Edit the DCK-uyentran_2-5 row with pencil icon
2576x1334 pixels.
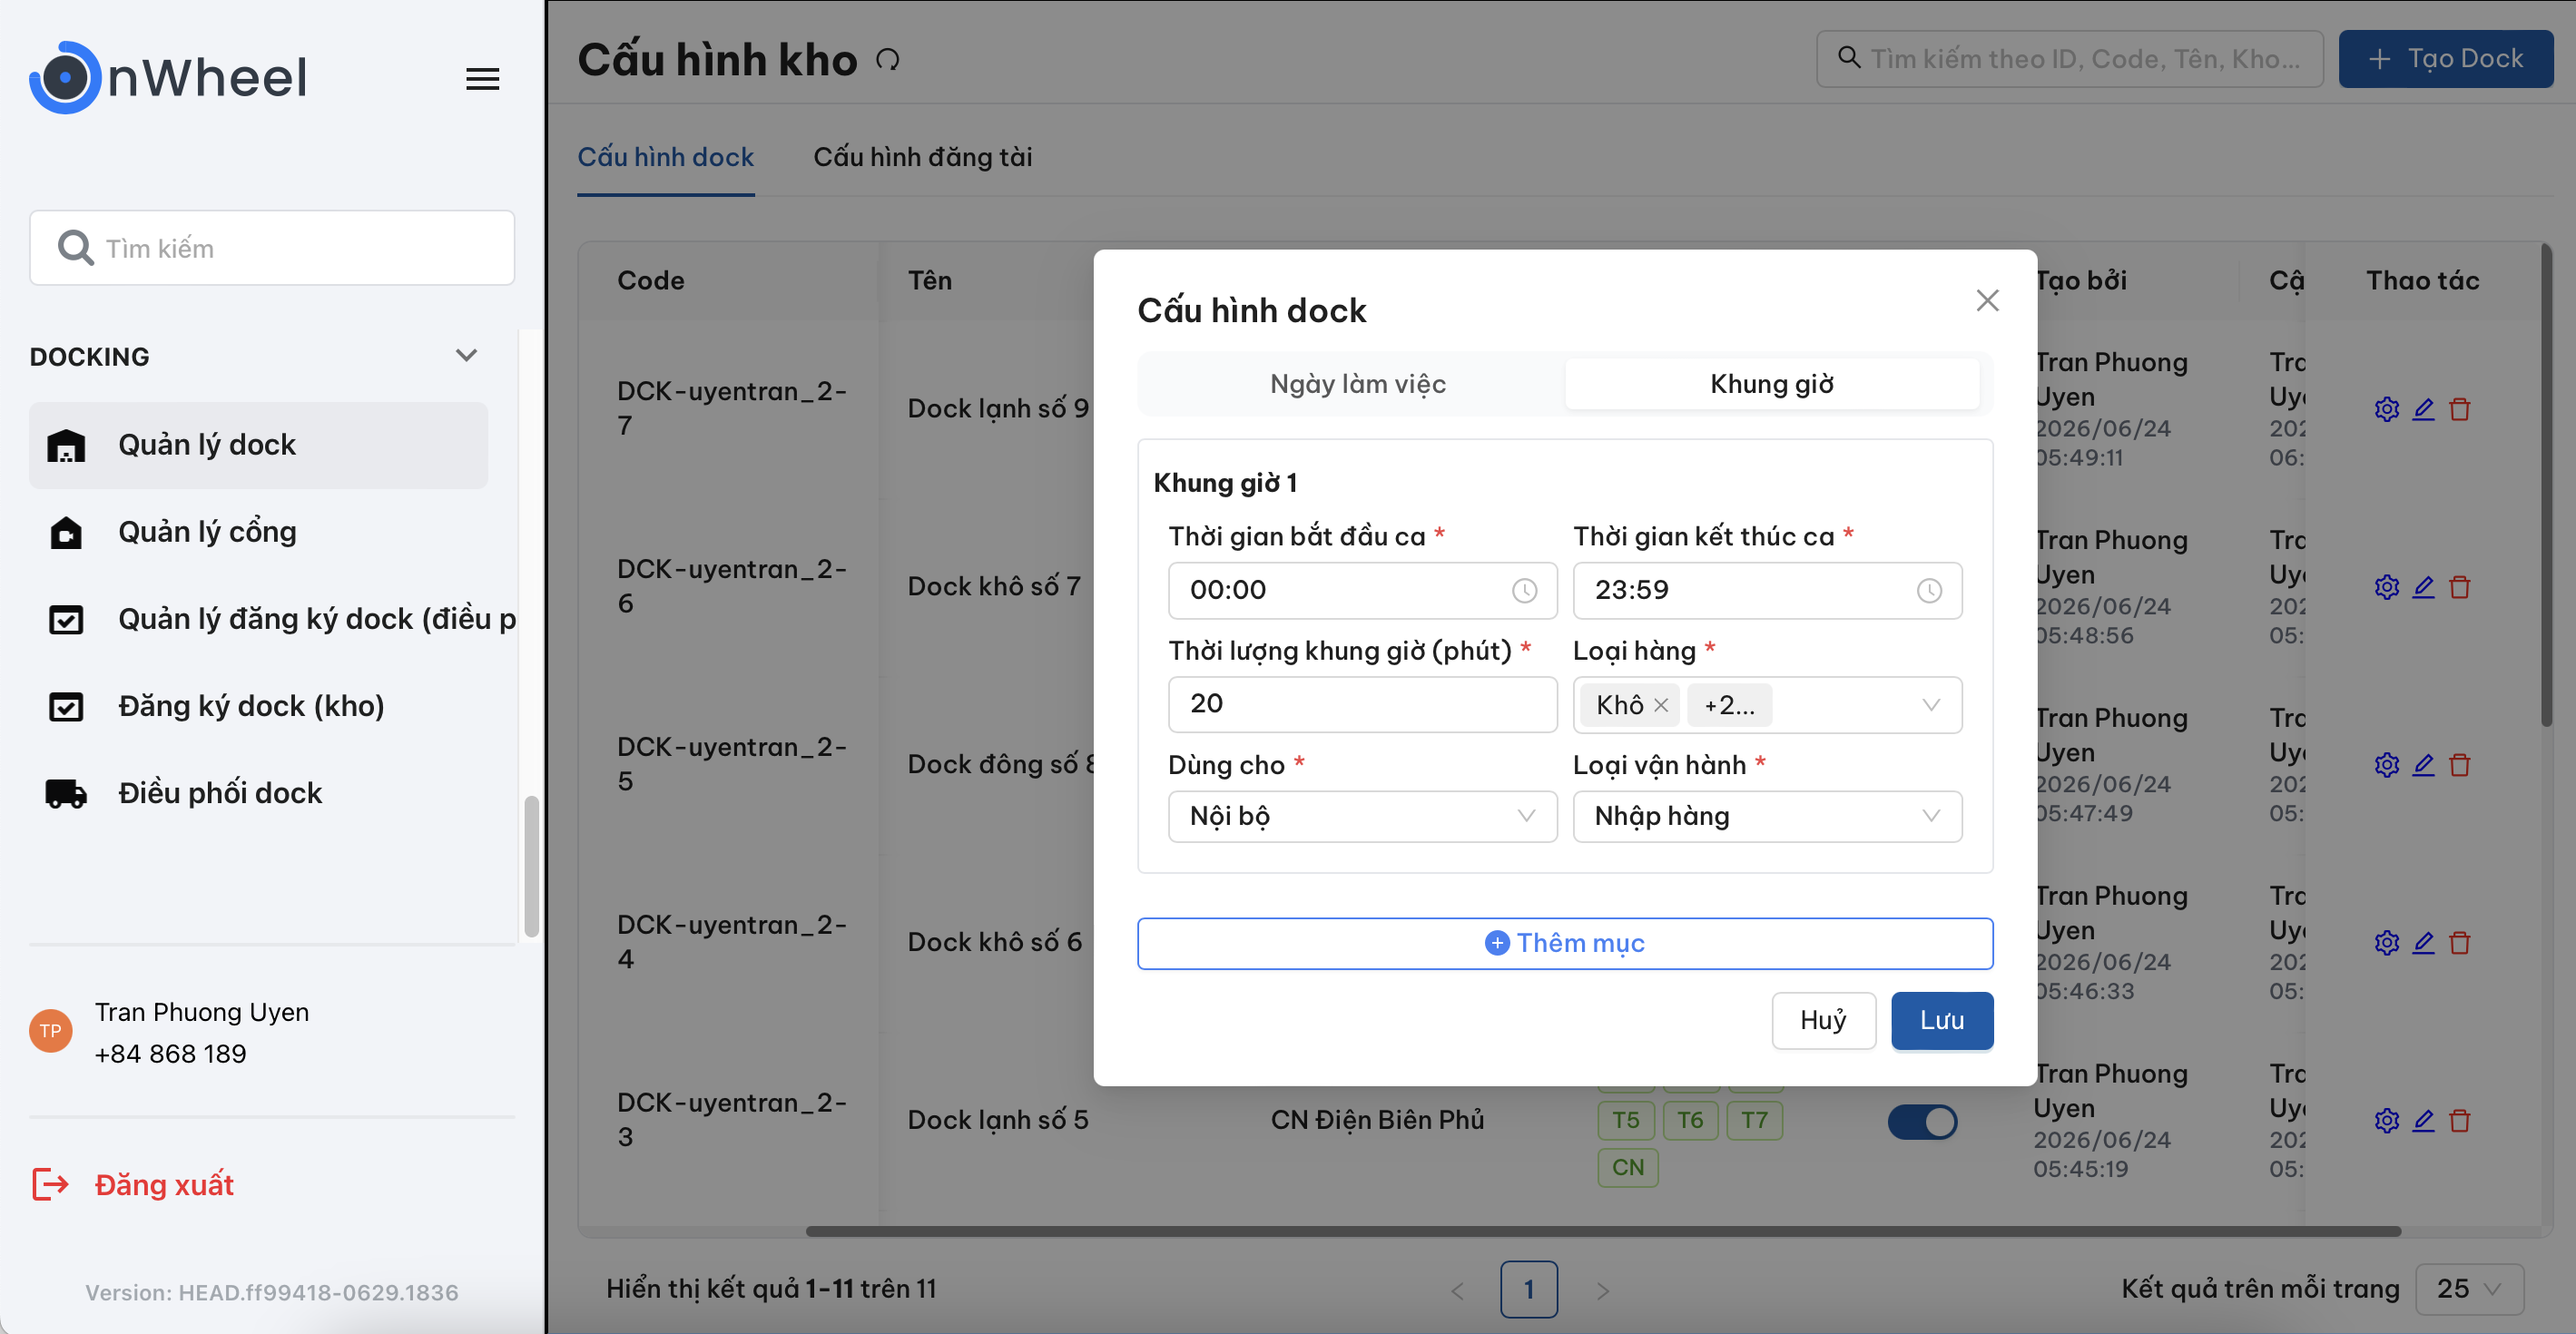click(x=2423, y=765)
